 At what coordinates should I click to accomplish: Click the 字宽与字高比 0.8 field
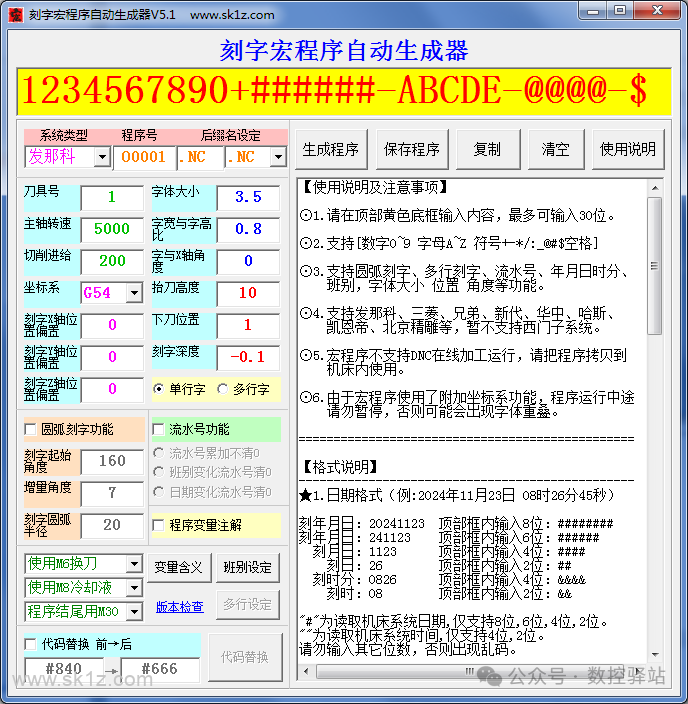pyautogui.click(x=248, y=229)
